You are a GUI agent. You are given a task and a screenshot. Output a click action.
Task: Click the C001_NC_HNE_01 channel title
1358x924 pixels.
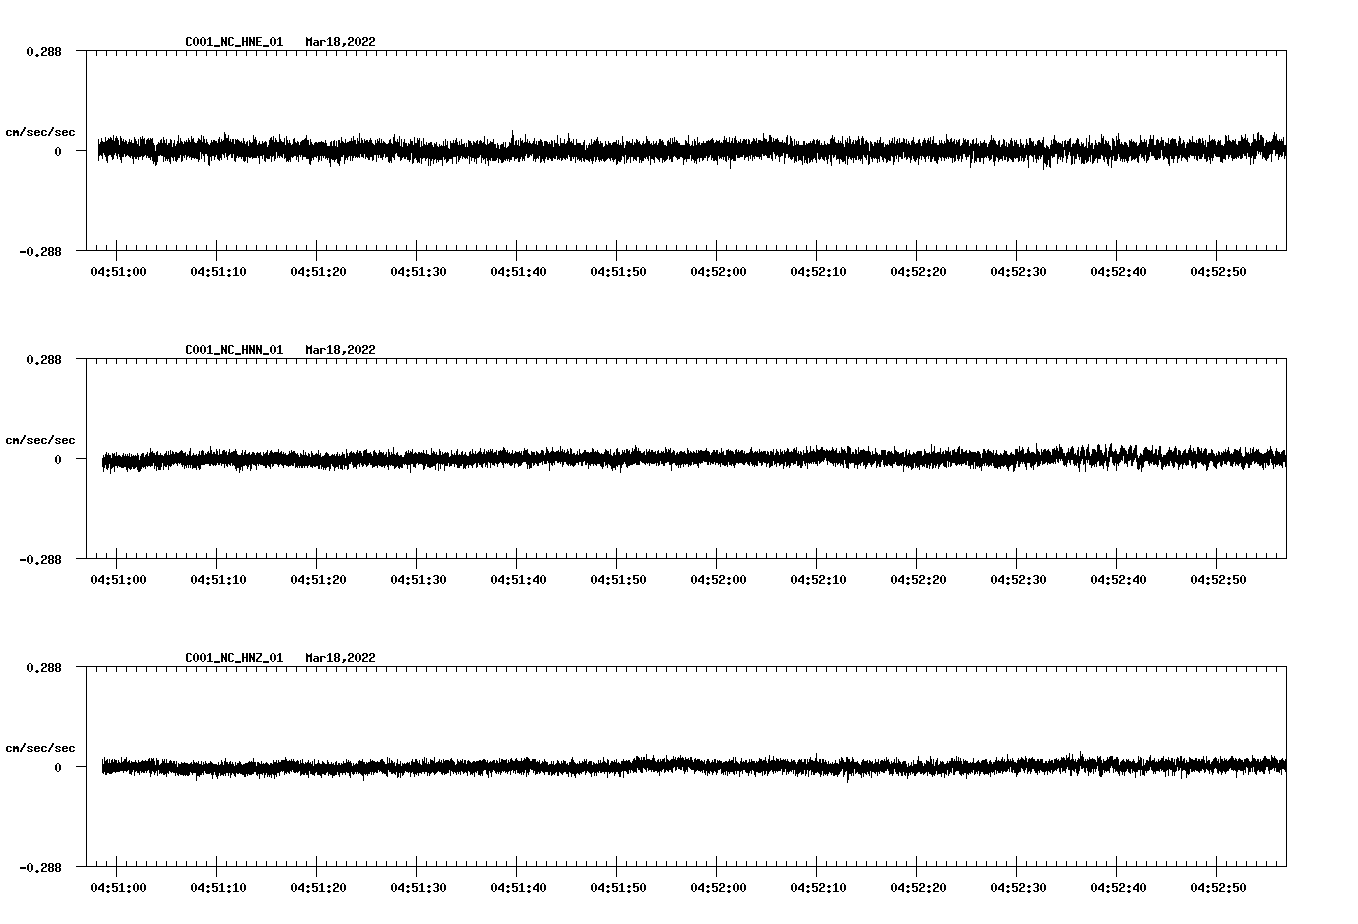click(x=234, y=42)
